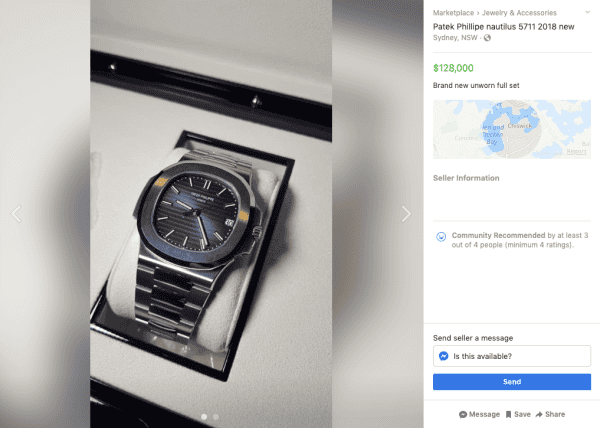Click the Community Recommended smiley icon
The width and height of the screenshot is (600, 428).
tap(441, 237)
